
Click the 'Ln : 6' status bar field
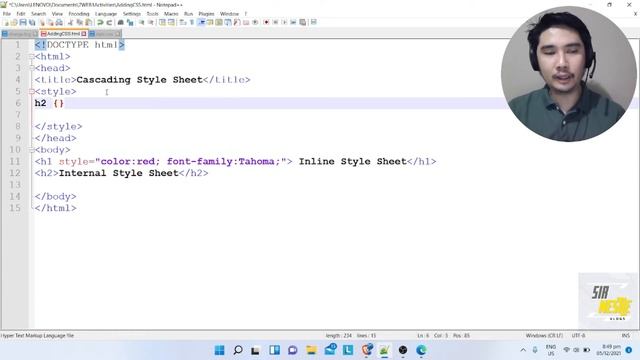[423, 336]
